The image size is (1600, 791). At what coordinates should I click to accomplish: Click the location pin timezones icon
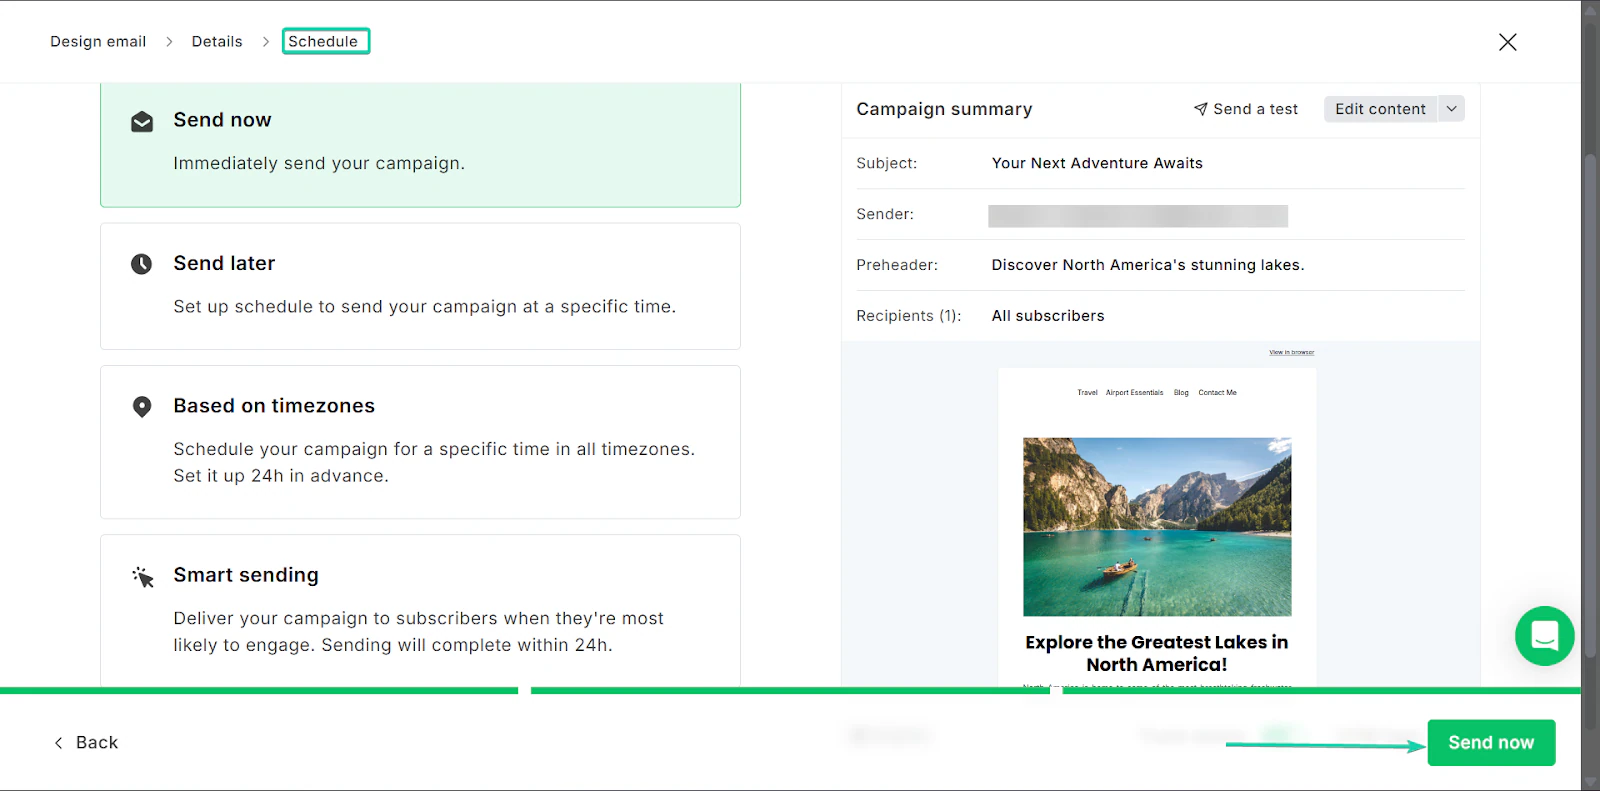click(142, 407)
